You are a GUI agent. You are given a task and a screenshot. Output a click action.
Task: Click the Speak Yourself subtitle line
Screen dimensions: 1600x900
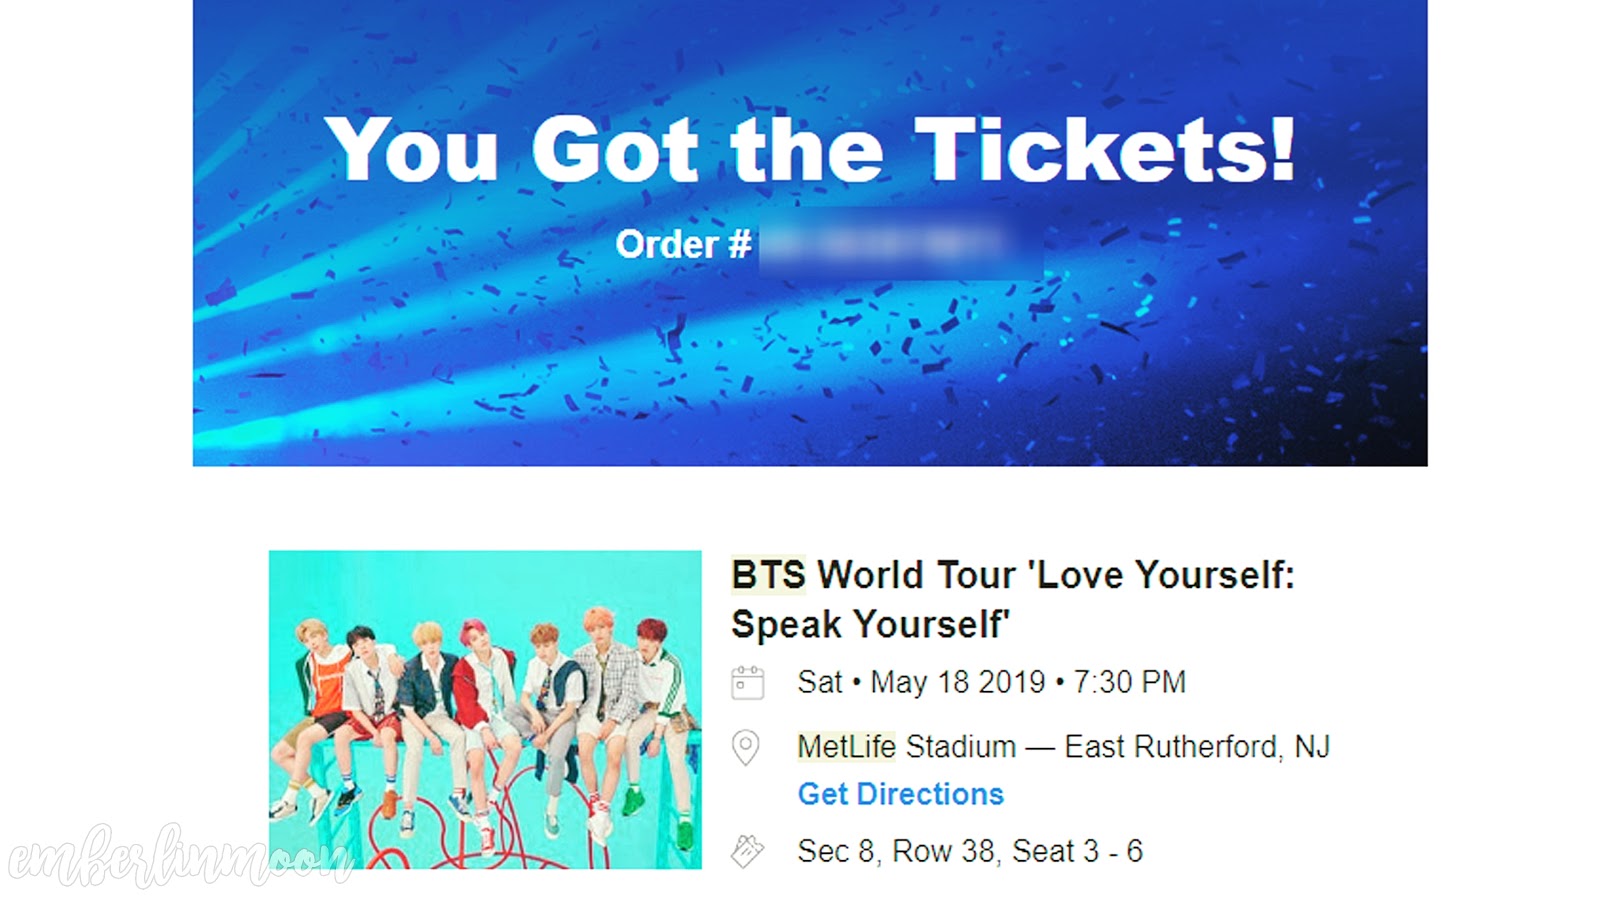coord(870,624)
